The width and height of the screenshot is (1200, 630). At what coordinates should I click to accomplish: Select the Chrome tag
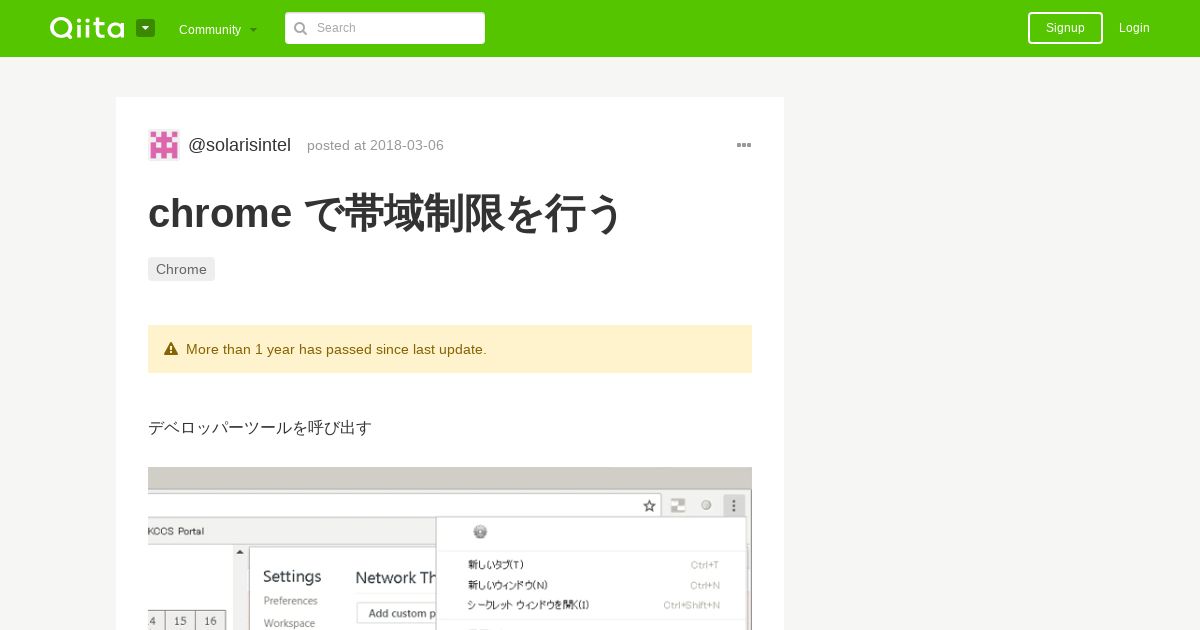pos(181,269)
